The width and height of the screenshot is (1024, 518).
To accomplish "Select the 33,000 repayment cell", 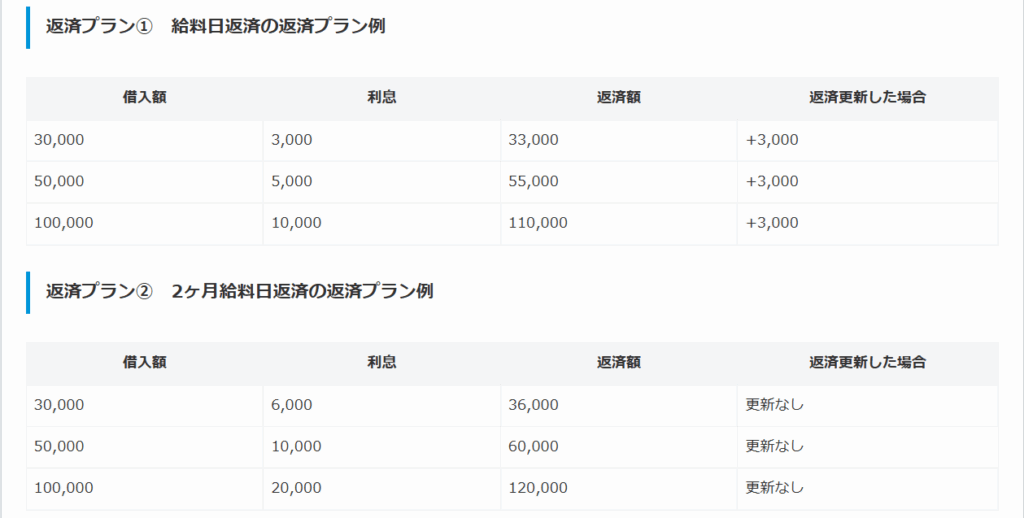I will 533,140.
